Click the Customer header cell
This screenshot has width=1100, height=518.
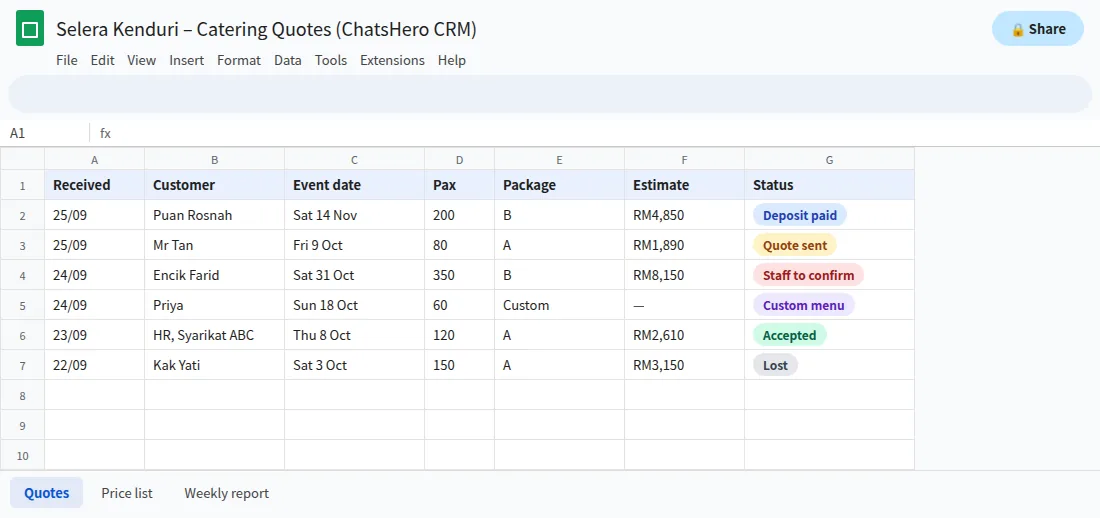(215, 185)
